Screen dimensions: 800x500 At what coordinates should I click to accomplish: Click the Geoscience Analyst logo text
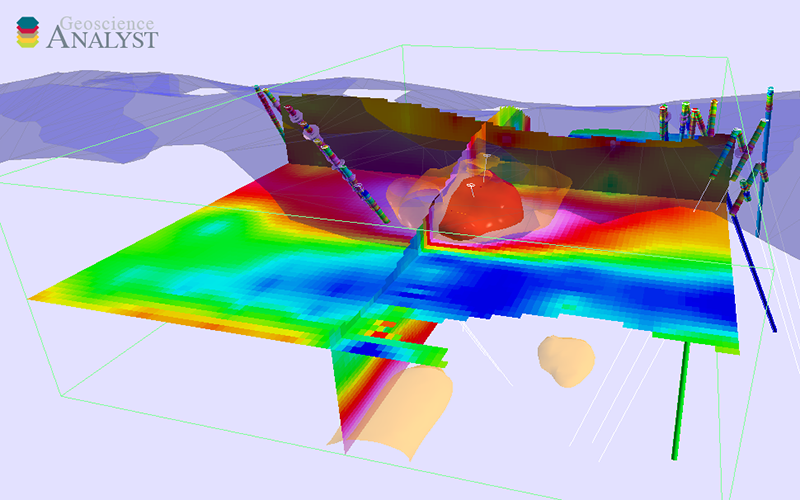pos(103,34)
